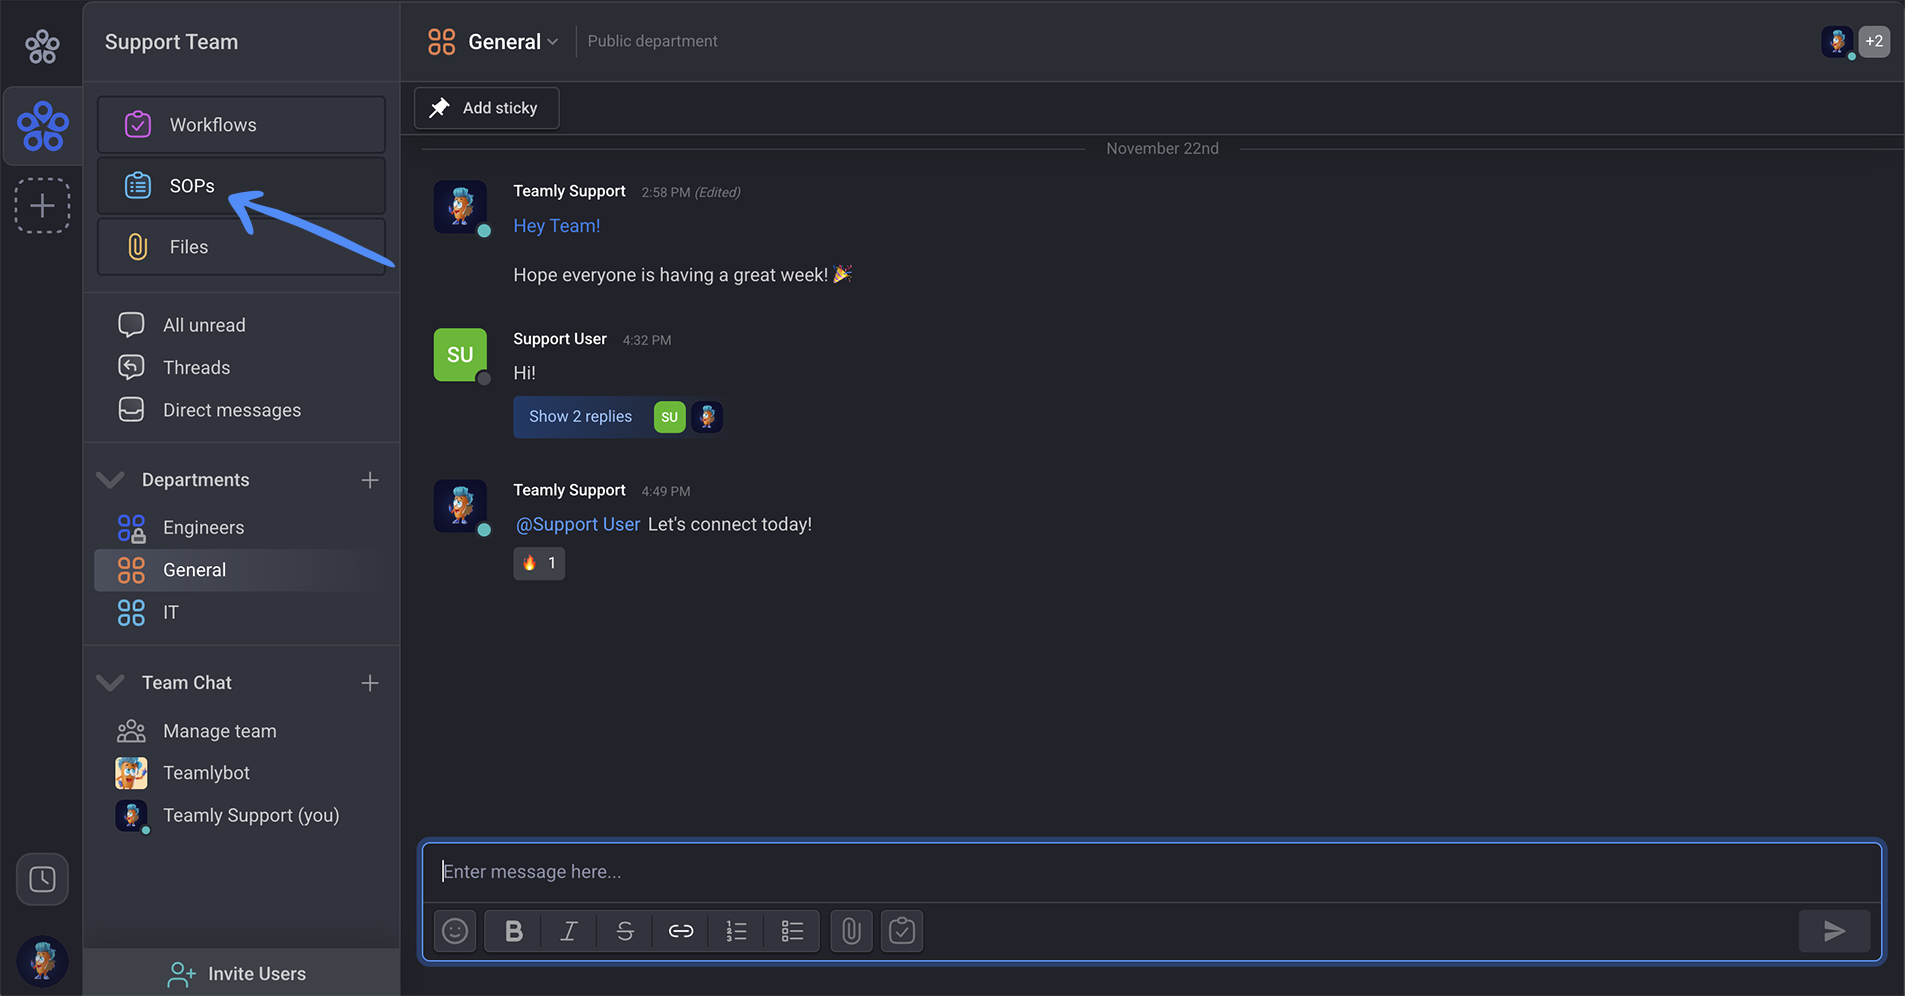Open the clock history icon in left rail
The width and height of the screenshot is (1905, 996).
[x=42, y=879]
